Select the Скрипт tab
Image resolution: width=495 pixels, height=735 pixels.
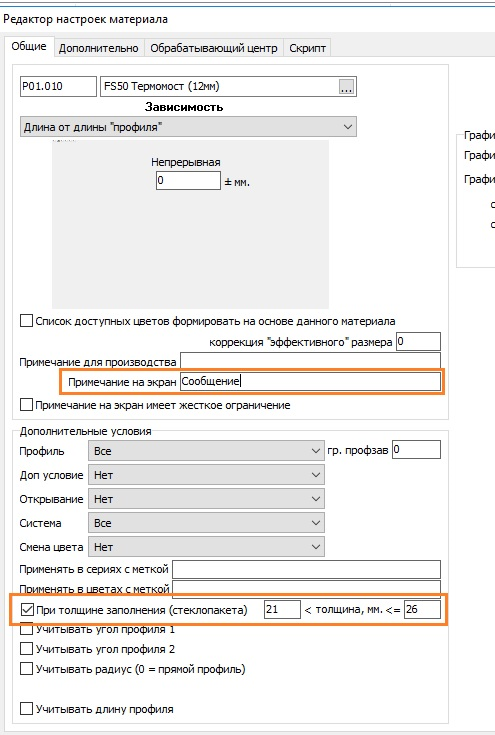coord(308,48)
